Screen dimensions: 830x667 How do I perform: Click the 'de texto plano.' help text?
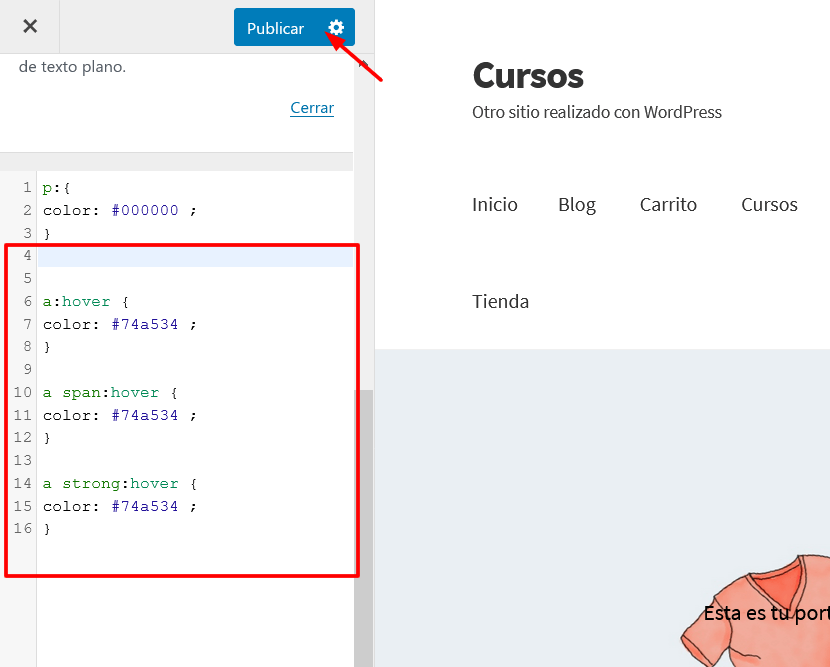click(72, 67)
